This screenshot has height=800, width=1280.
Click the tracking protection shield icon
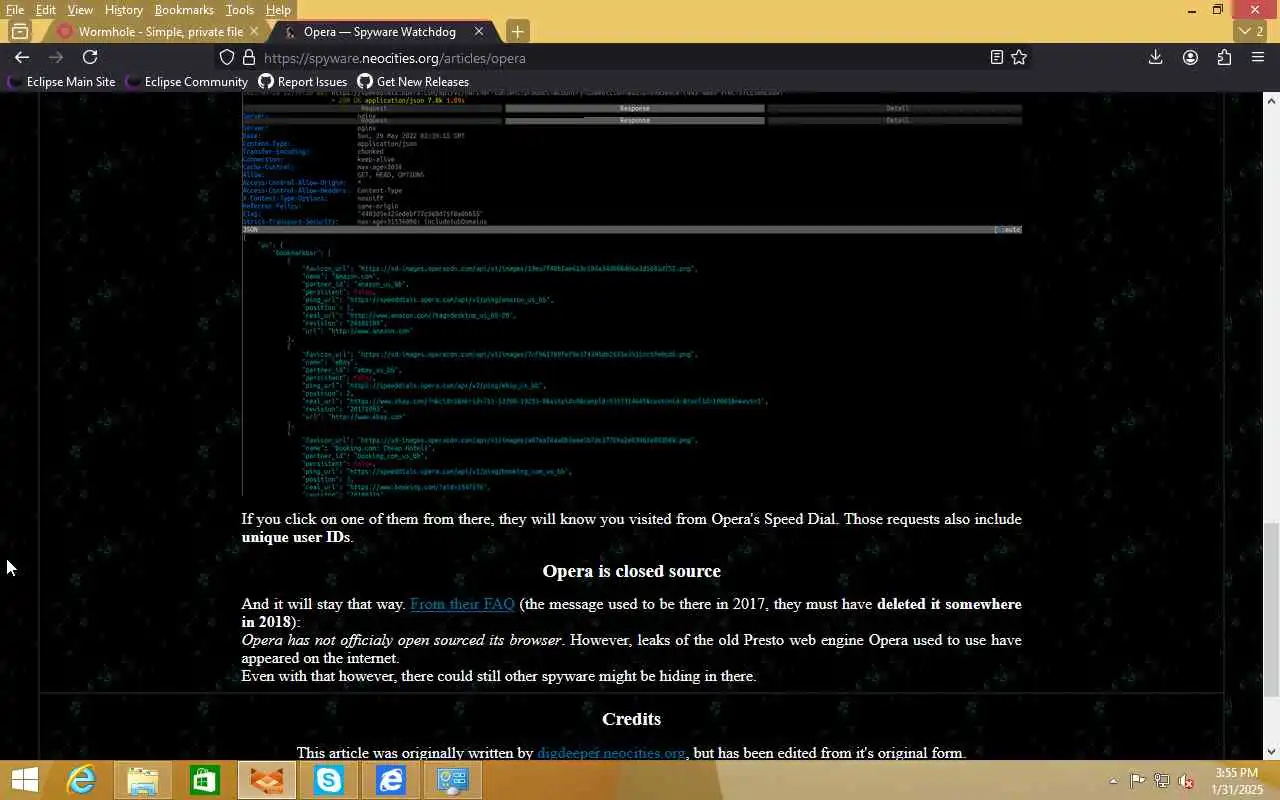click(227, 58)
